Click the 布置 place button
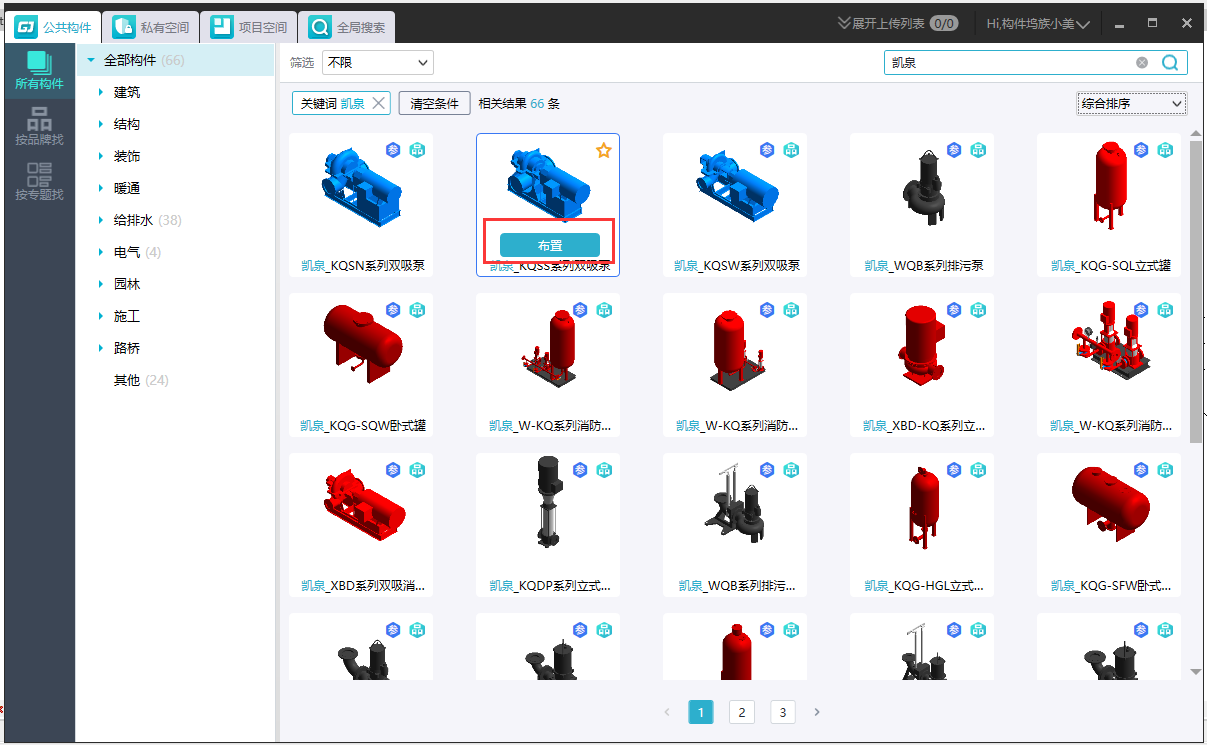This screenshot has height=745, width=1207. click(x=549, y=245)
